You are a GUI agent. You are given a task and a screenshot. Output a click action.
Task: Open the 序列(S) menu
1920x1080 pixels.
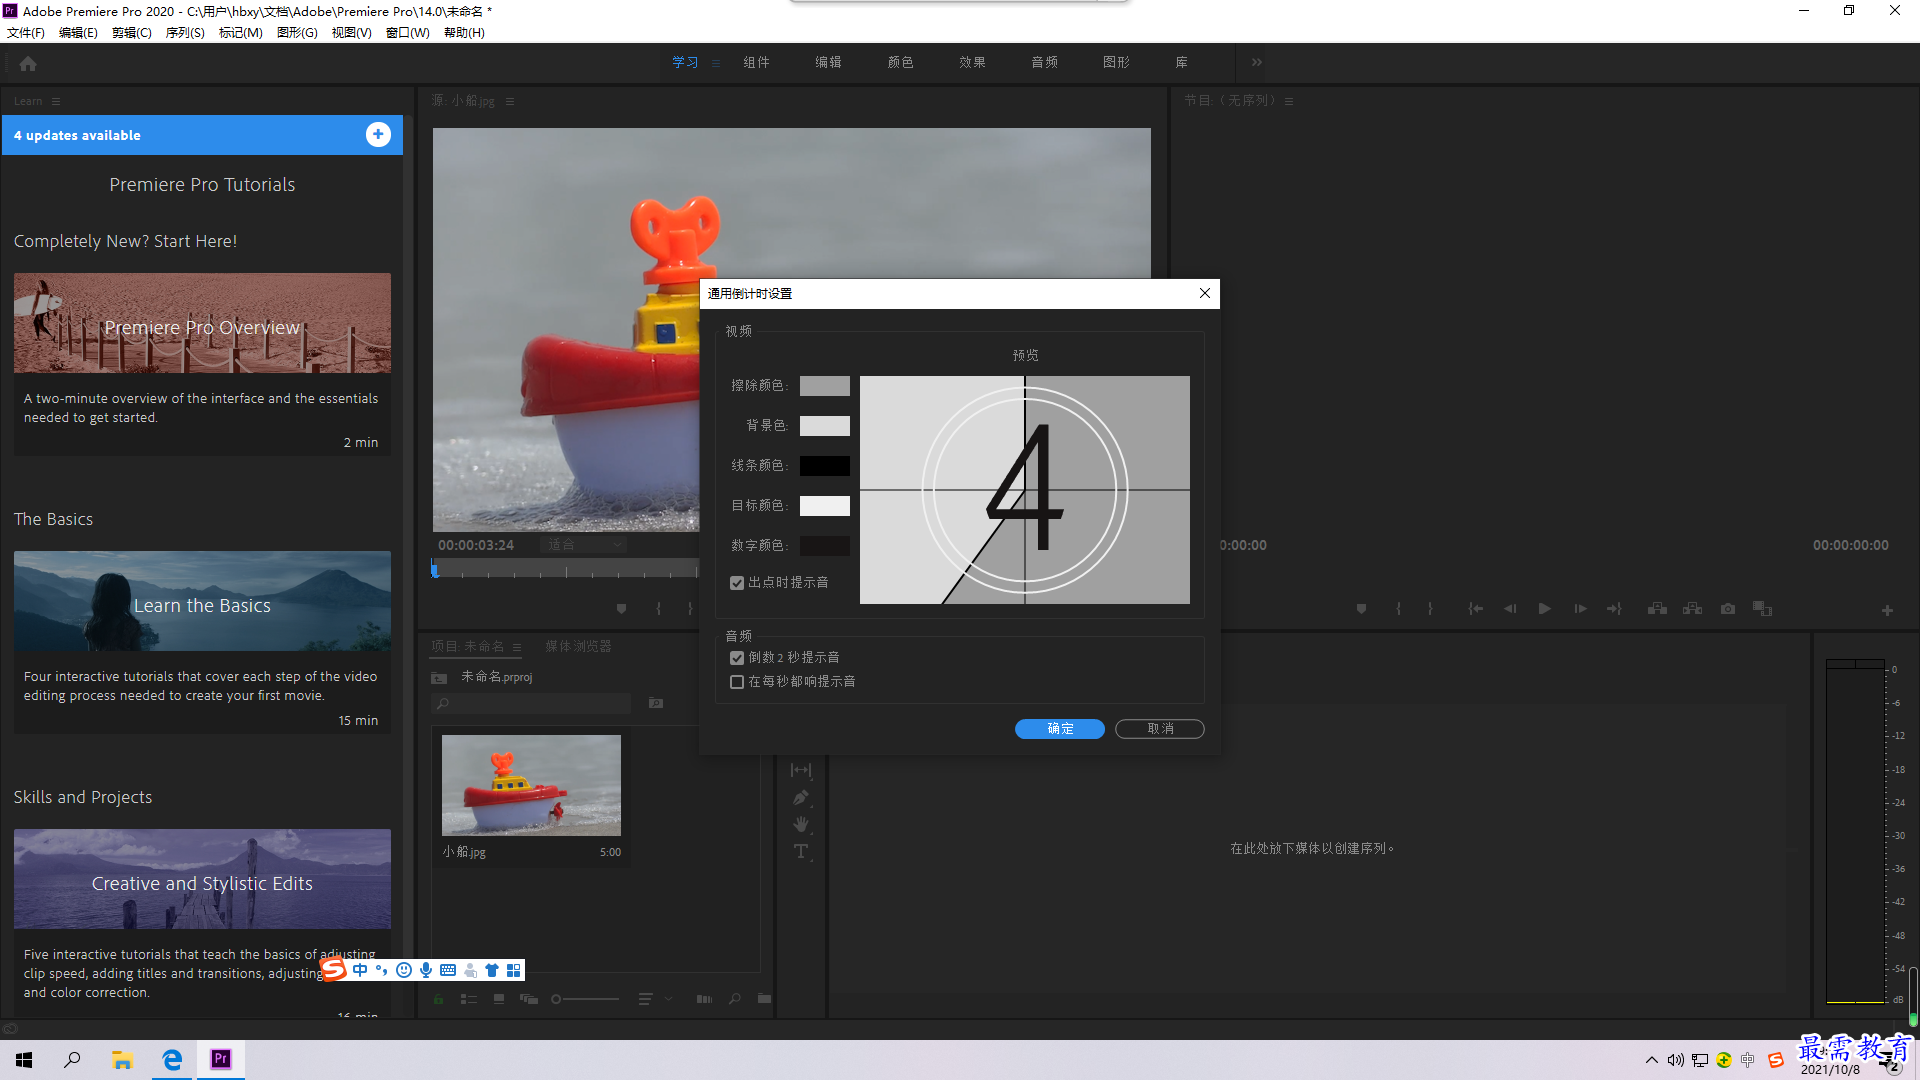pyautogui.click(x=185, y=33)
